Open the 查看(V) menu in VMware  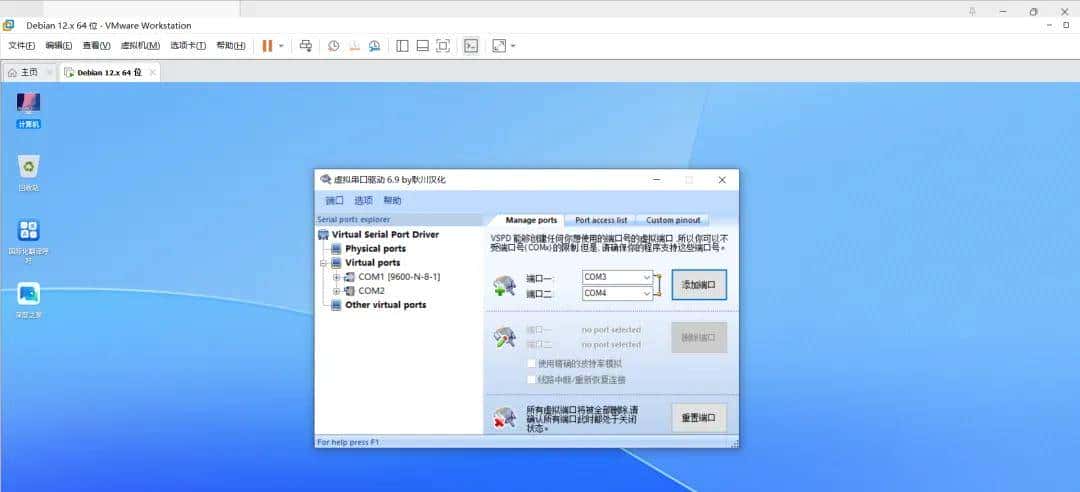pyautogui.click(x=96, y=46)
